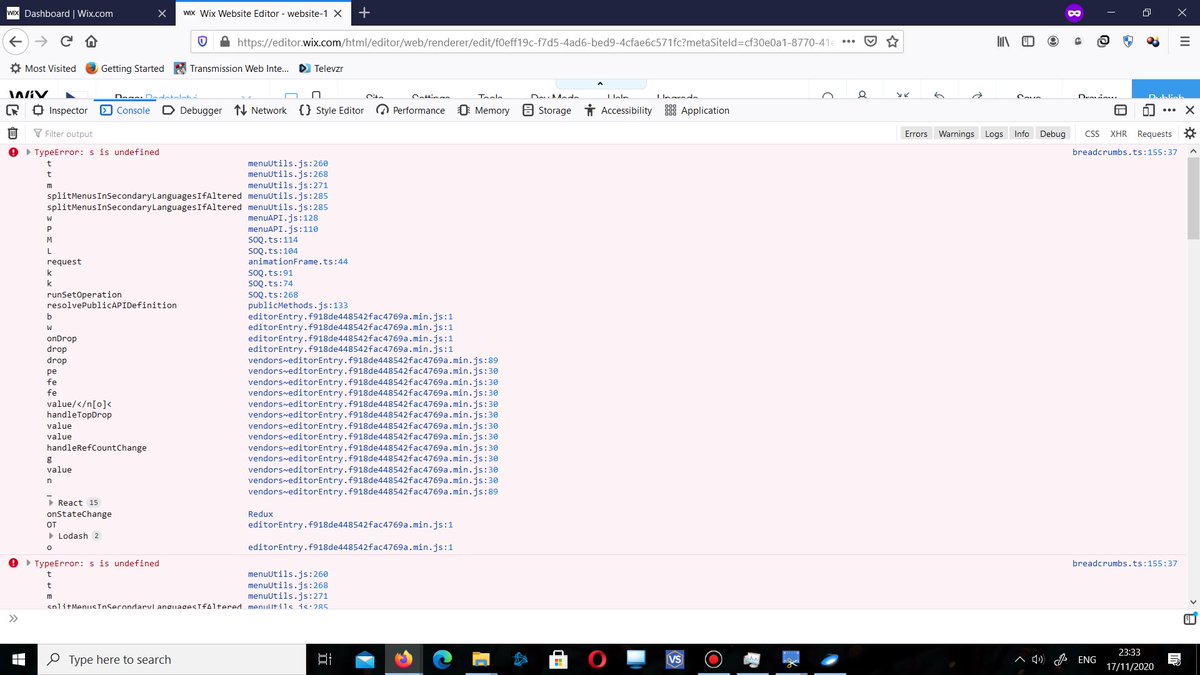Open the Storage tab
Screen dimensions: 1200x675
pyautogui.click(x=546, y=110)
